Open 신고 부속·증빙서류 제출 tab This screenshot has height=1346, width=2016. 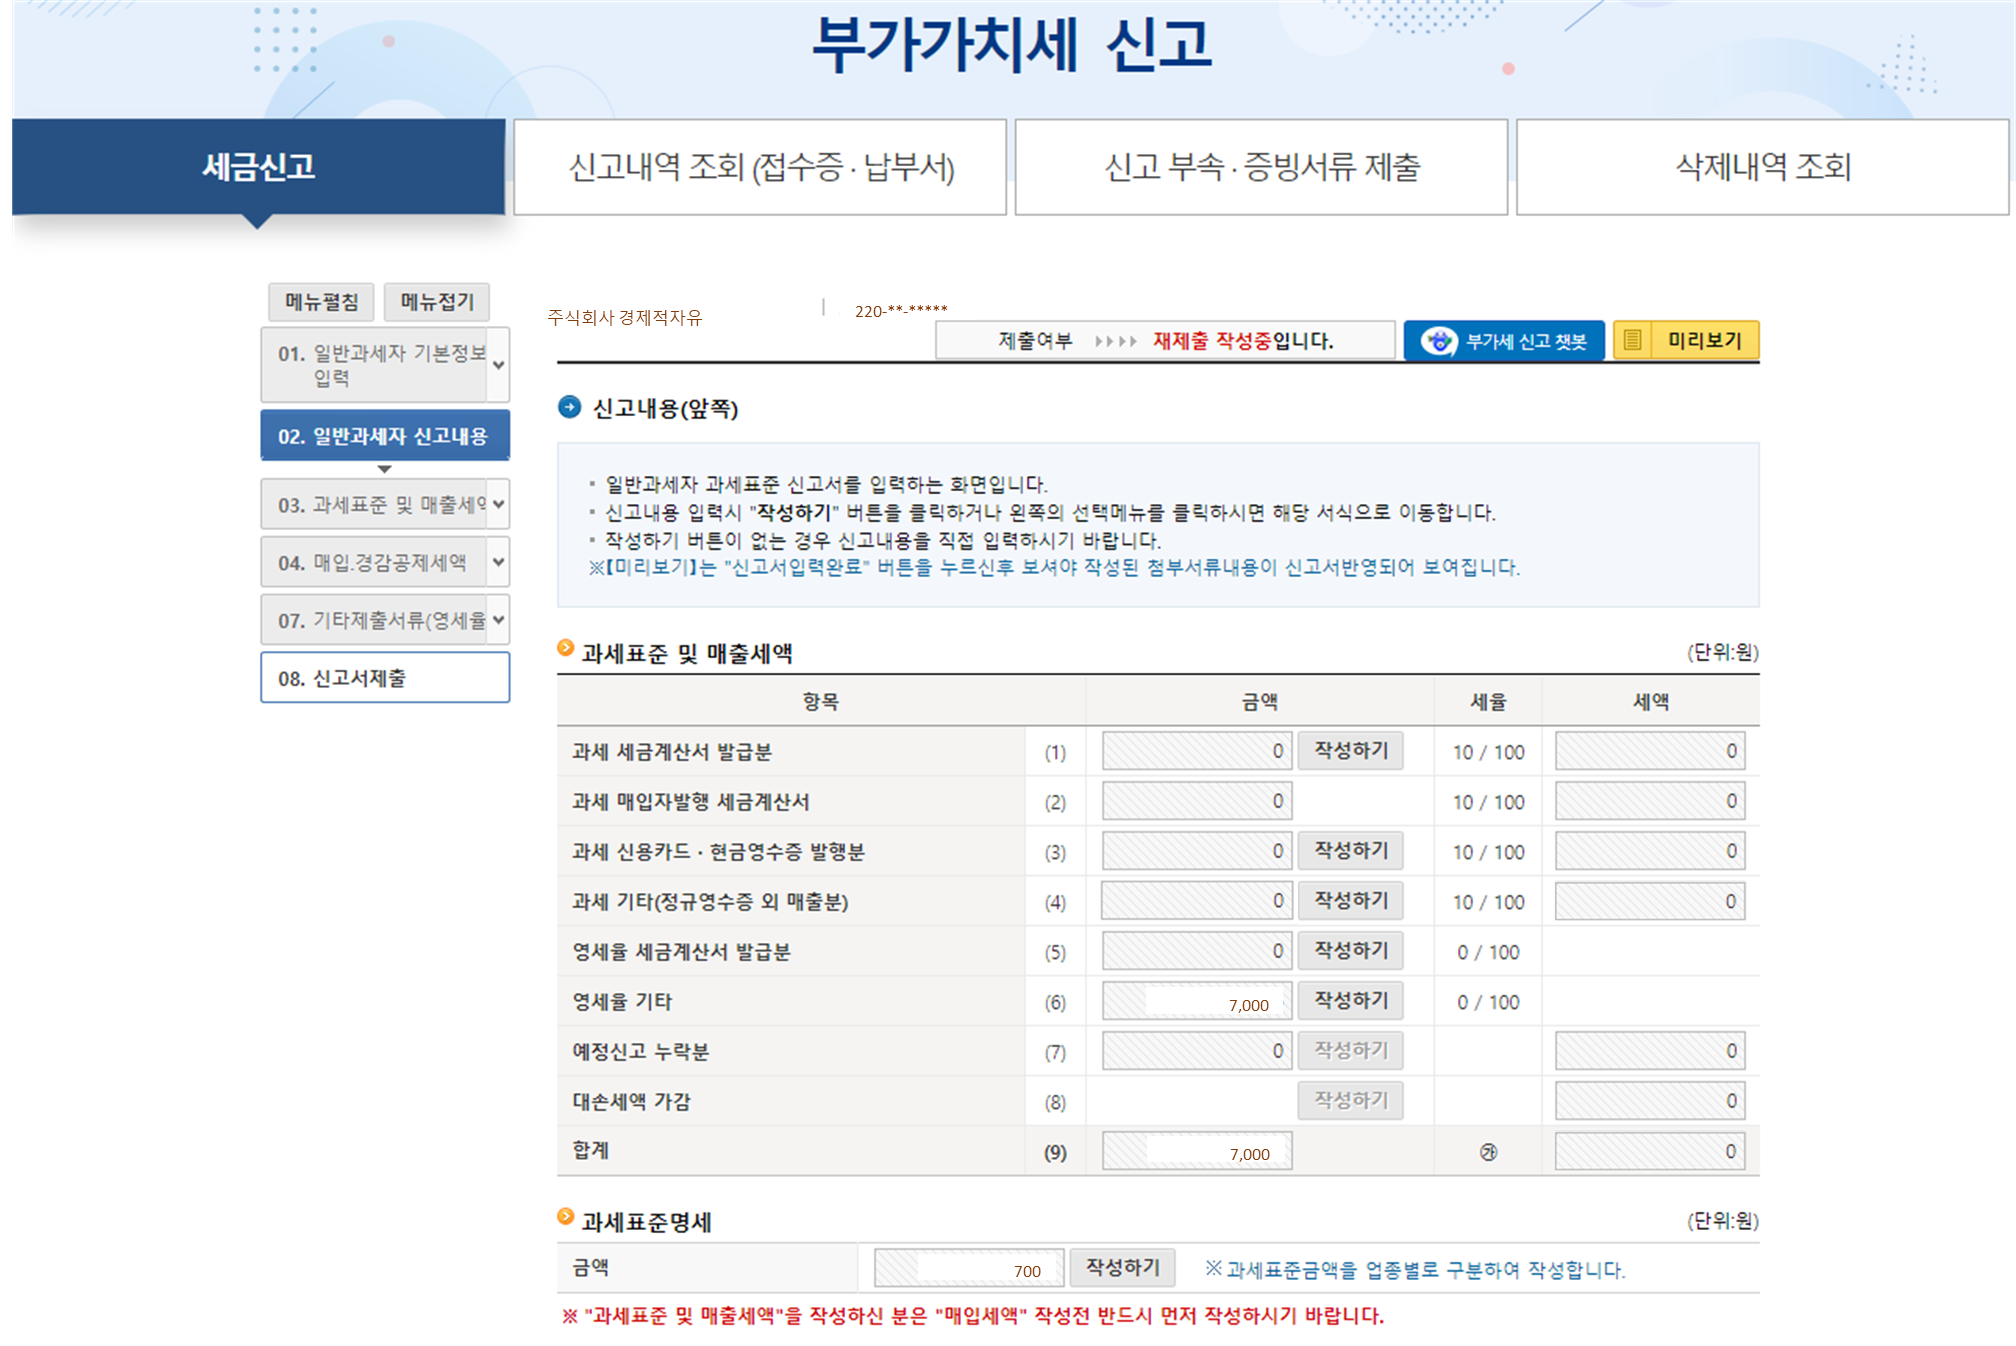point(1261,167)
